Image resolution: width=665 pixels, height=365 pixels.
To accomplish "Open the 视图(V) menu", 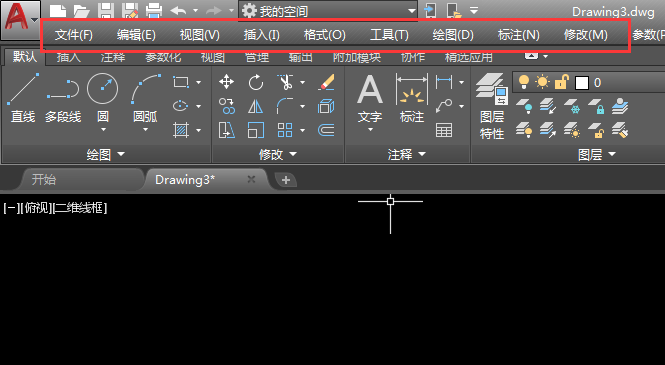I will pyautogui.click(x=199, y=35).
